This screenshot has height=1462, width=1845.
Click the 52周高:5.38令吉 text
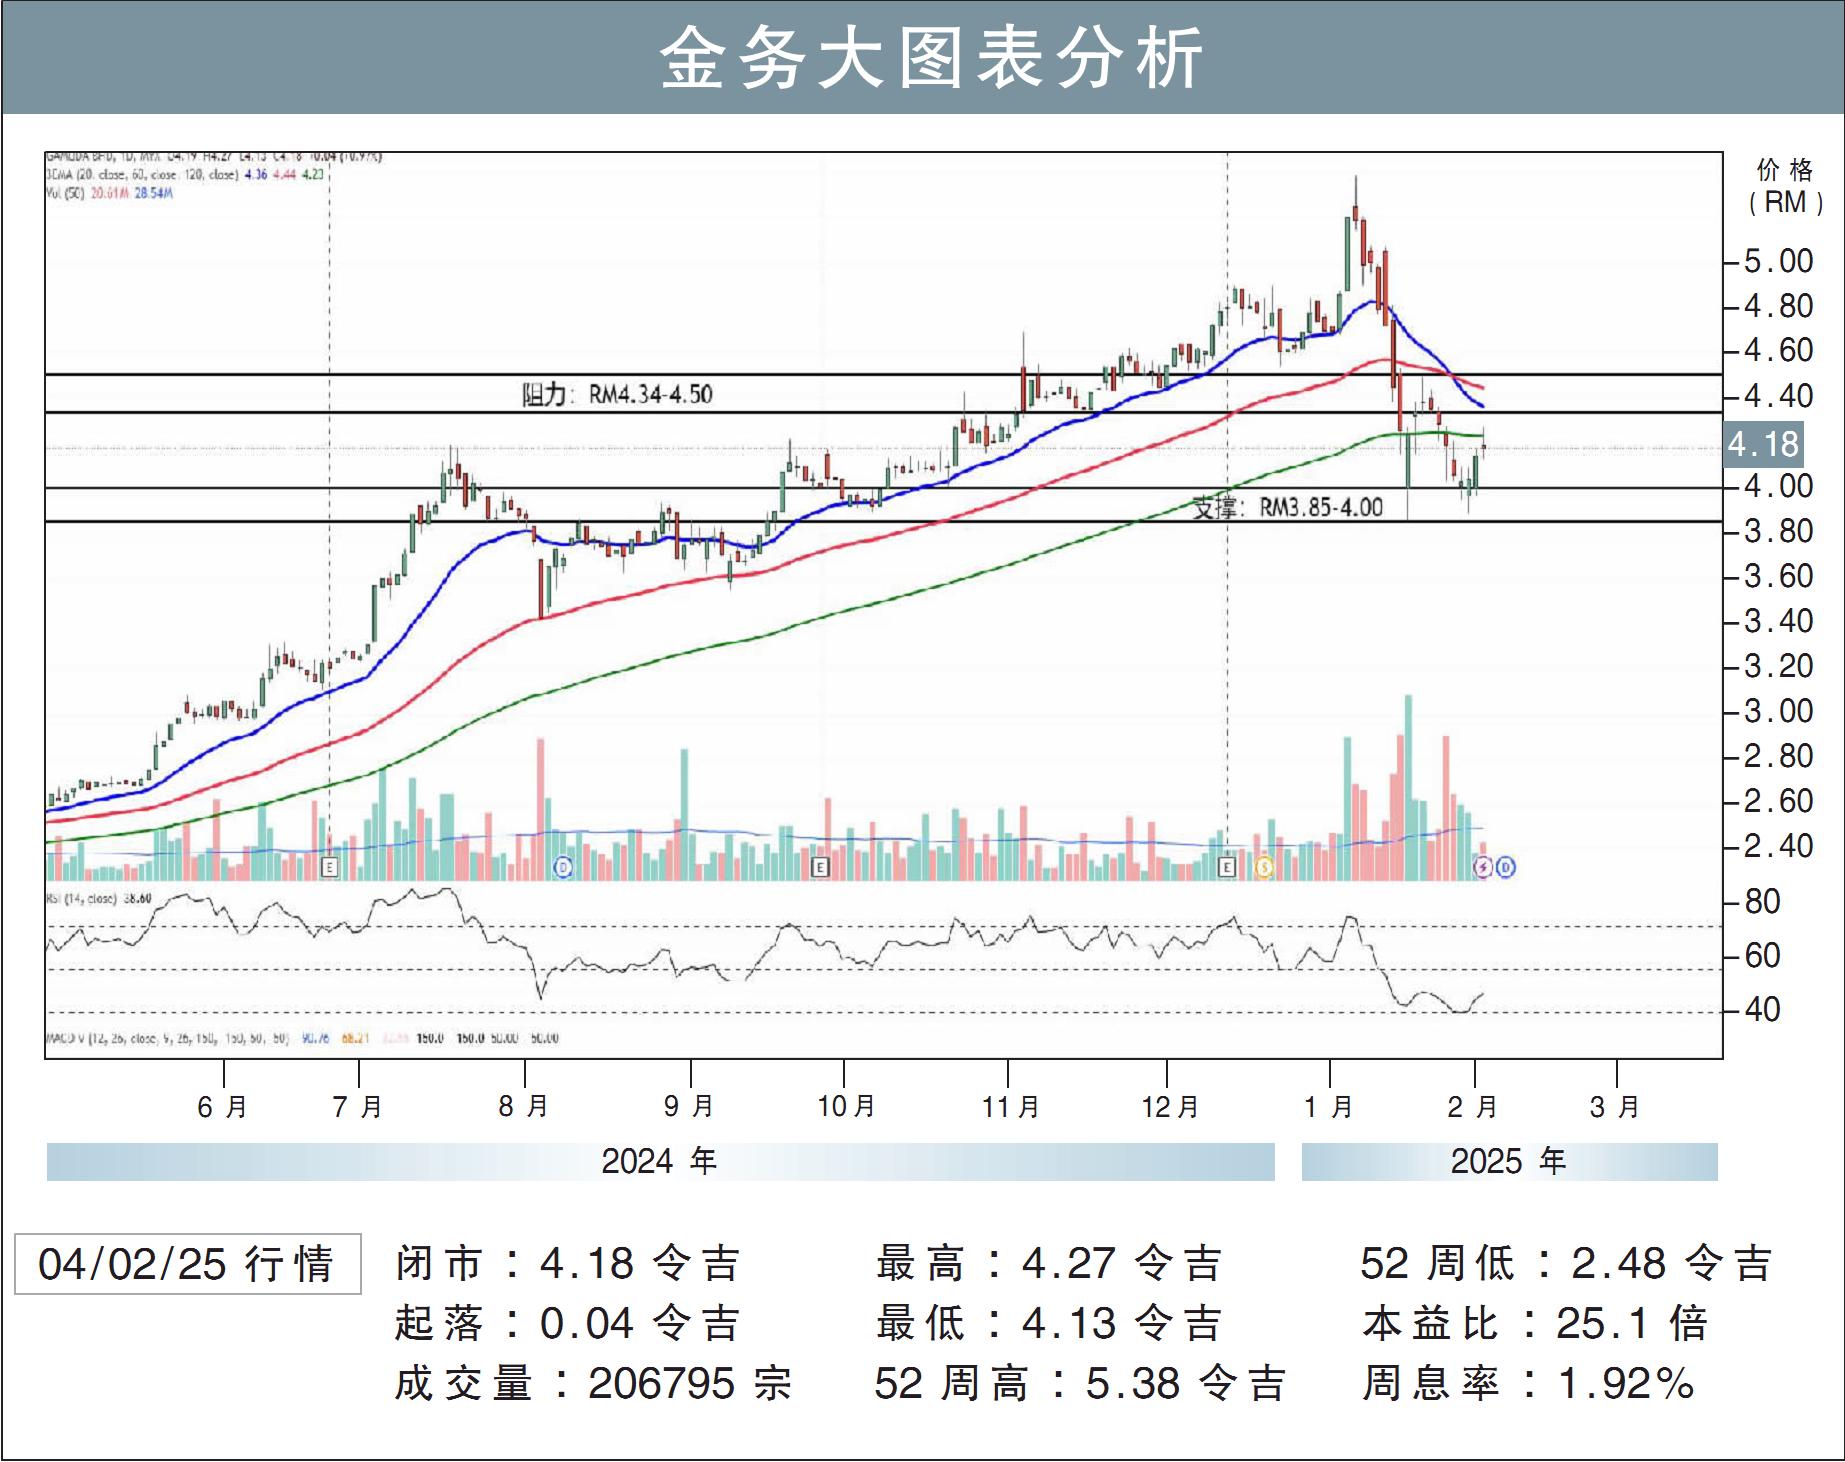(x=1080, y=1384)
